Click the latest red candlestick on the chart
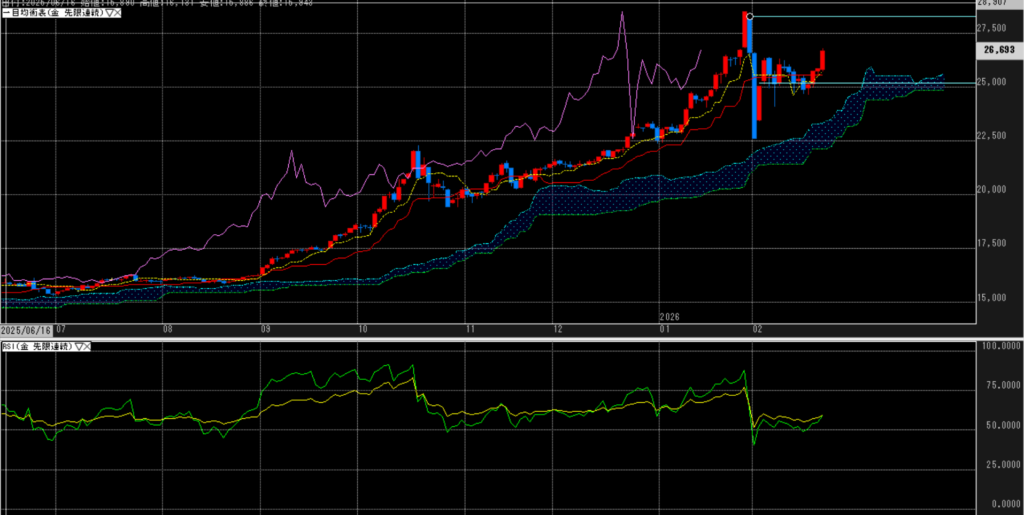Screen dimensions: 1024x515 (823, 60)
